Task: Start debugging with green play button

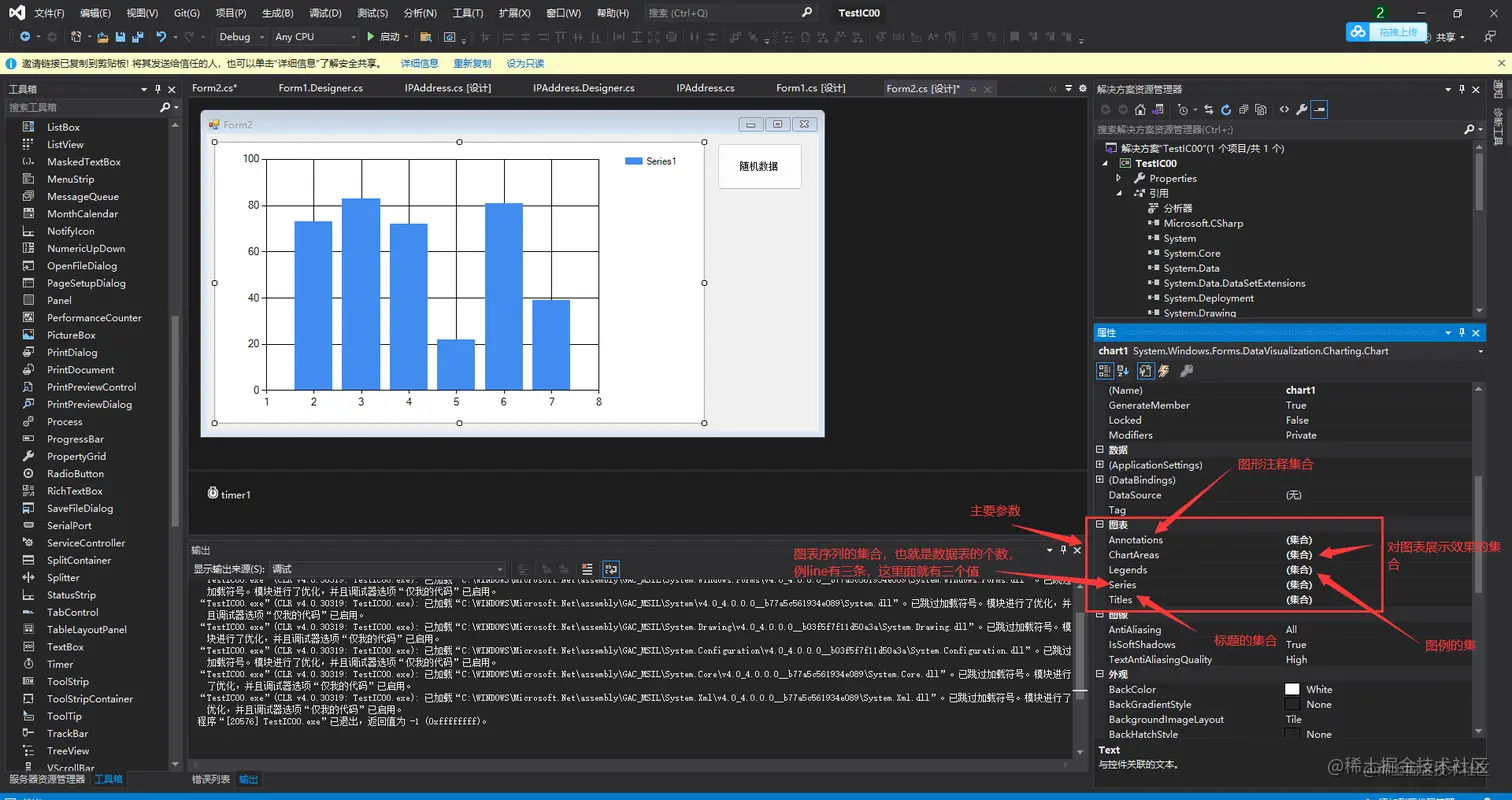Action: pyautogui.click(x=370, y=37)
